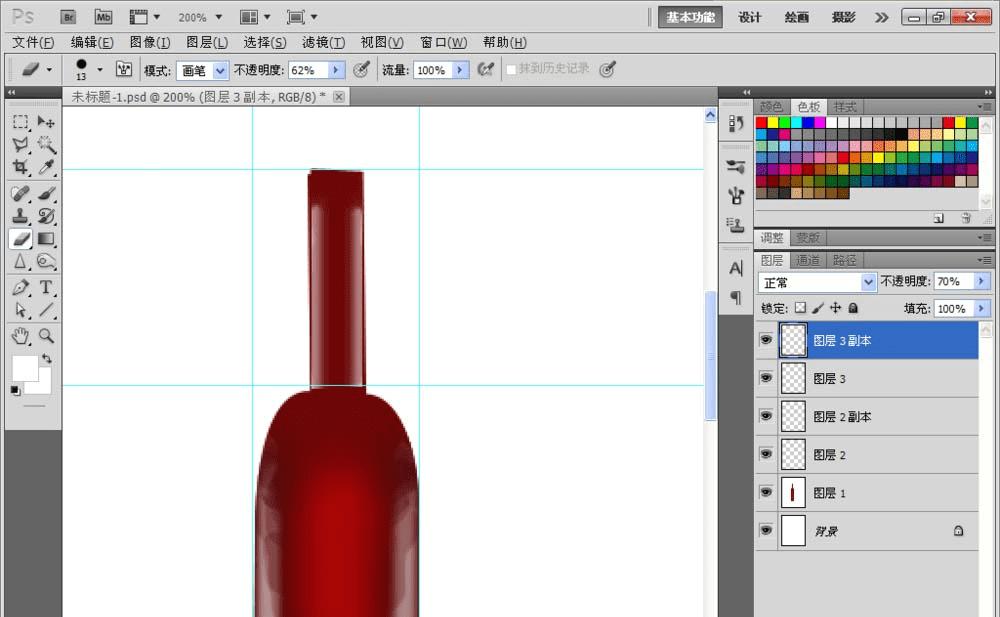Select the Zoom tool in toolbox
Screen dimensions: 1000x617
[x=46, y=335]
